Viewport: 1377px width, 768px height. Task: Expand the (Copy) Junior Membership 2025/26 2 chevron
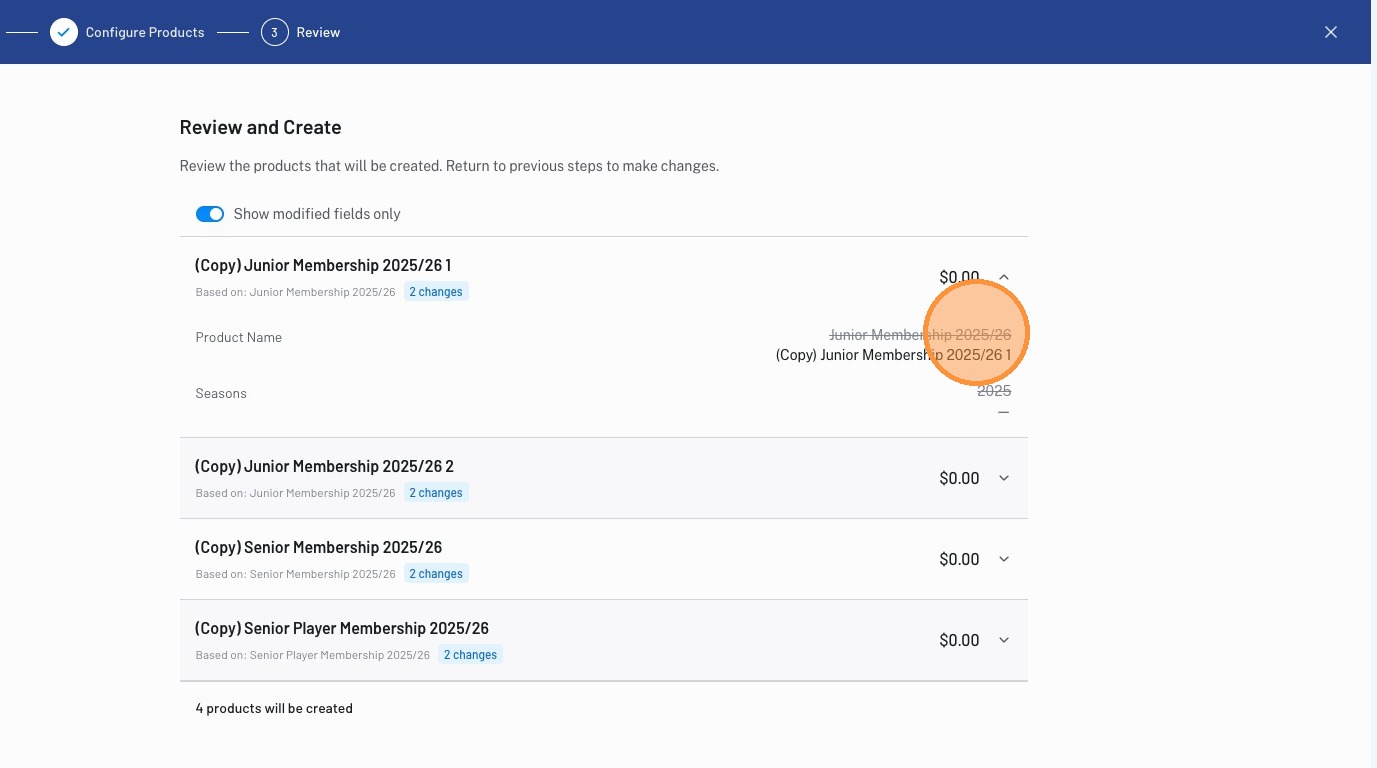pyautogui.click(x=1004, y=478)
